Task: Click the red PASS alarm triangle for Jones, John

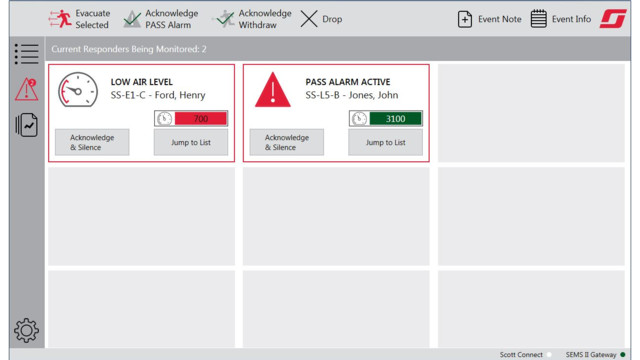Action: (273, 90)
